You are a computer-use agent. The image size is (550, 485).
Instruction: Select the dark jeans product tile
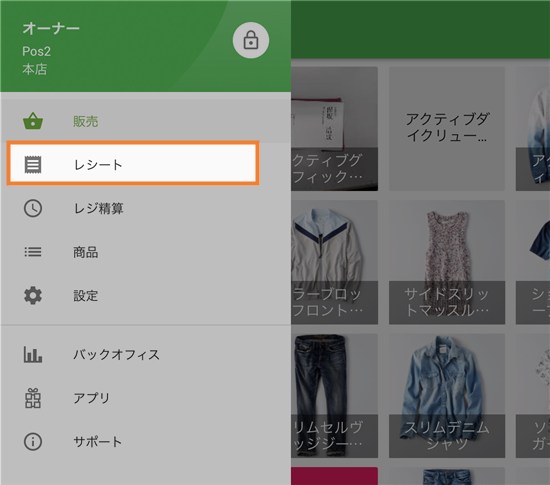pos(334,396)
